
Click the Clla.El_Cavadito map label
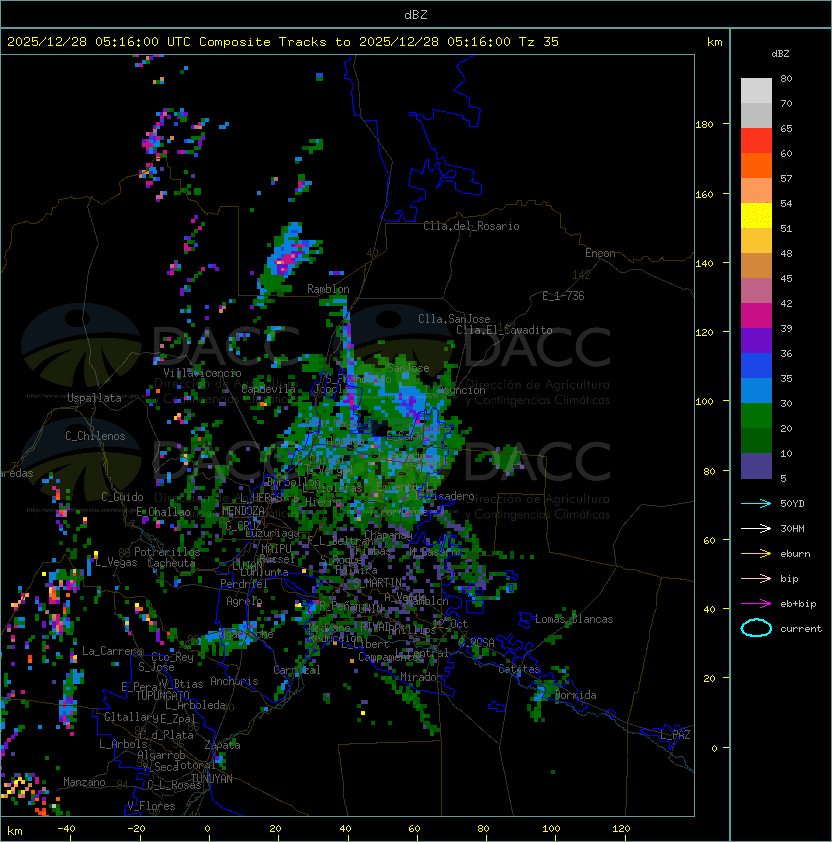[x=504, y=330]
